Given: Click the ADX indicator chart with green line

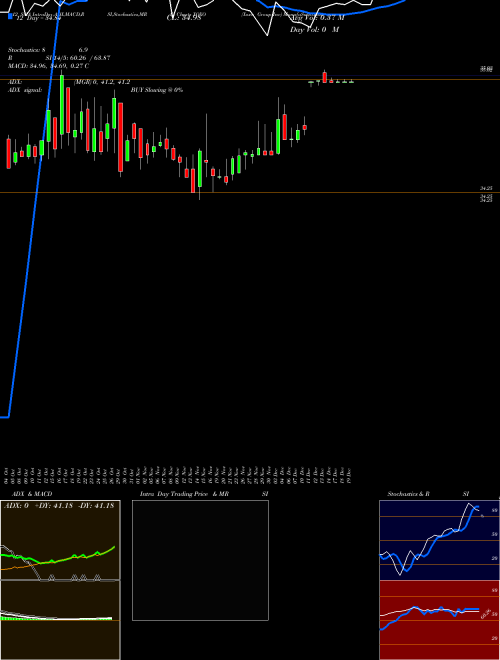Looking at the screenshot, I should pos(60,540).
